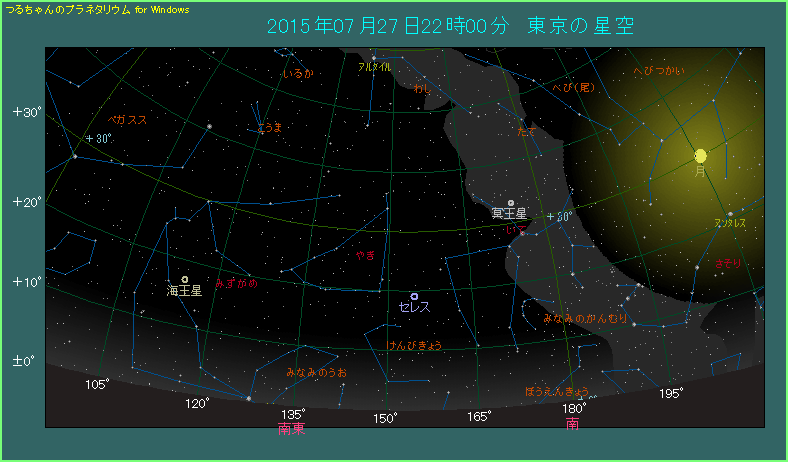Click the さそり constellation label
The height and width of the screenshot is (462, 788).
tap(729, 262)
